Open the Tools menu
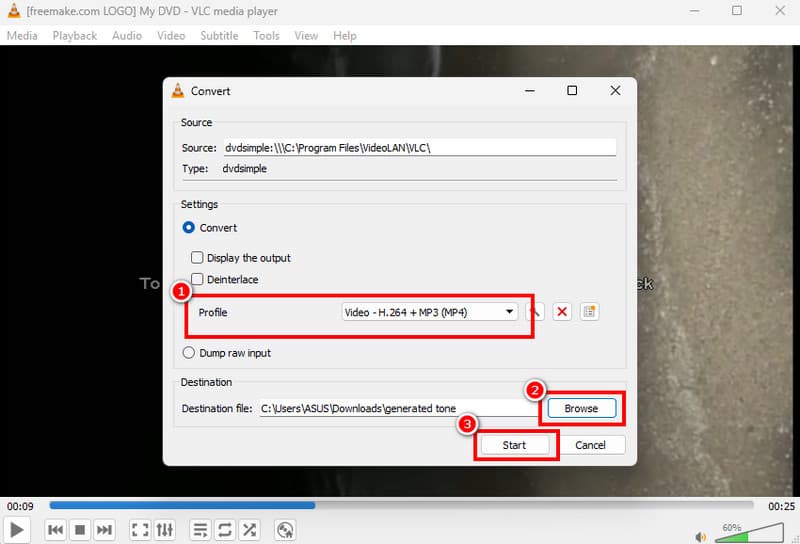Image resolution: width=800 pixels, height=544 pixels. point(266,36)
